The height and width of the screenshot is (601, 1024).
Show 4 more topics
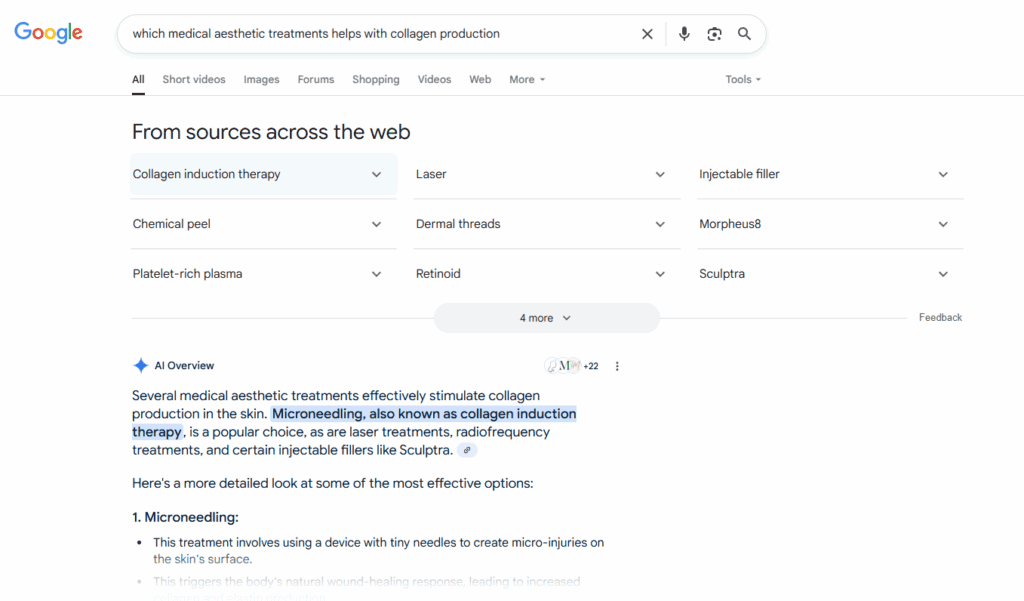coord(546,318)
